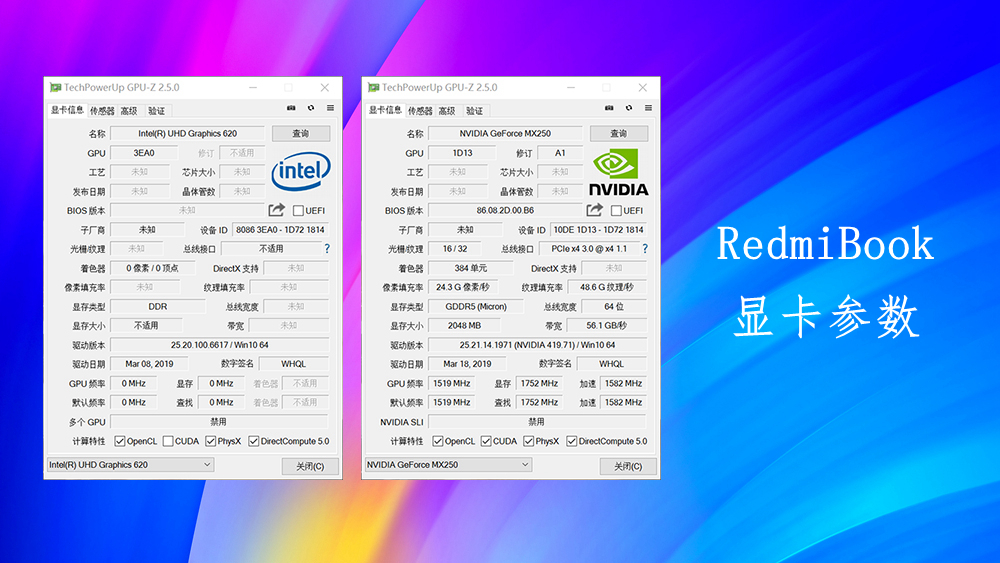
Task: Click the refresh icon in Intel GPU-Z window
Action: click(x=311, y=108)
